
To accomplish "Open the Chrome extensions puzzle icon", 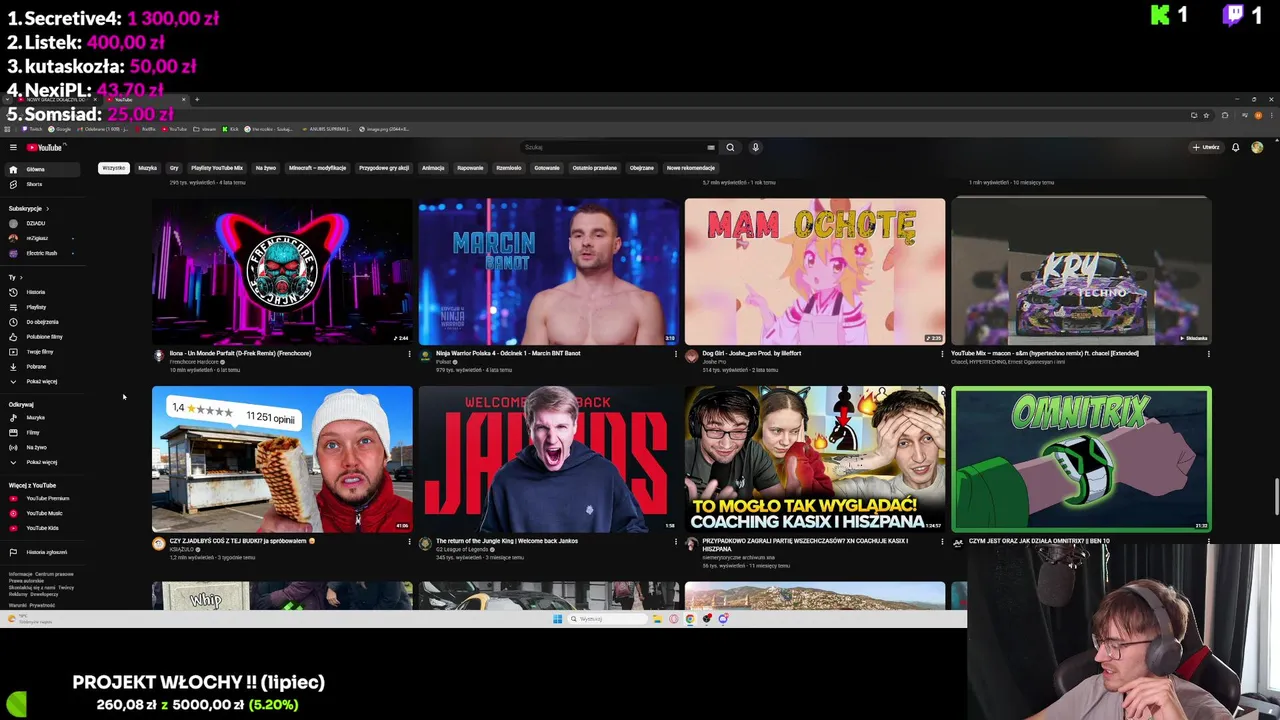I will [1225, 115].
